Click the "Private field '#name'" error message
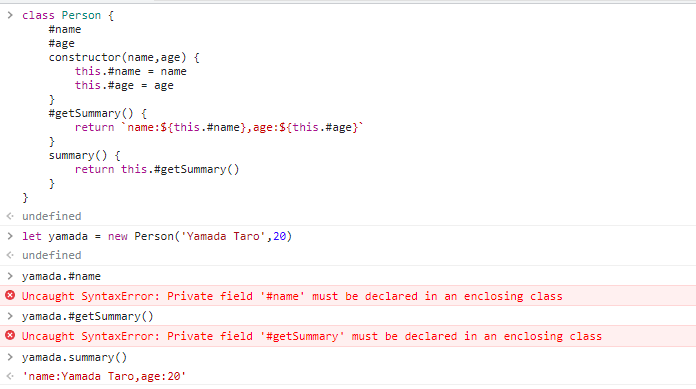This screenshot has height=389, width=696. (292, 296)
